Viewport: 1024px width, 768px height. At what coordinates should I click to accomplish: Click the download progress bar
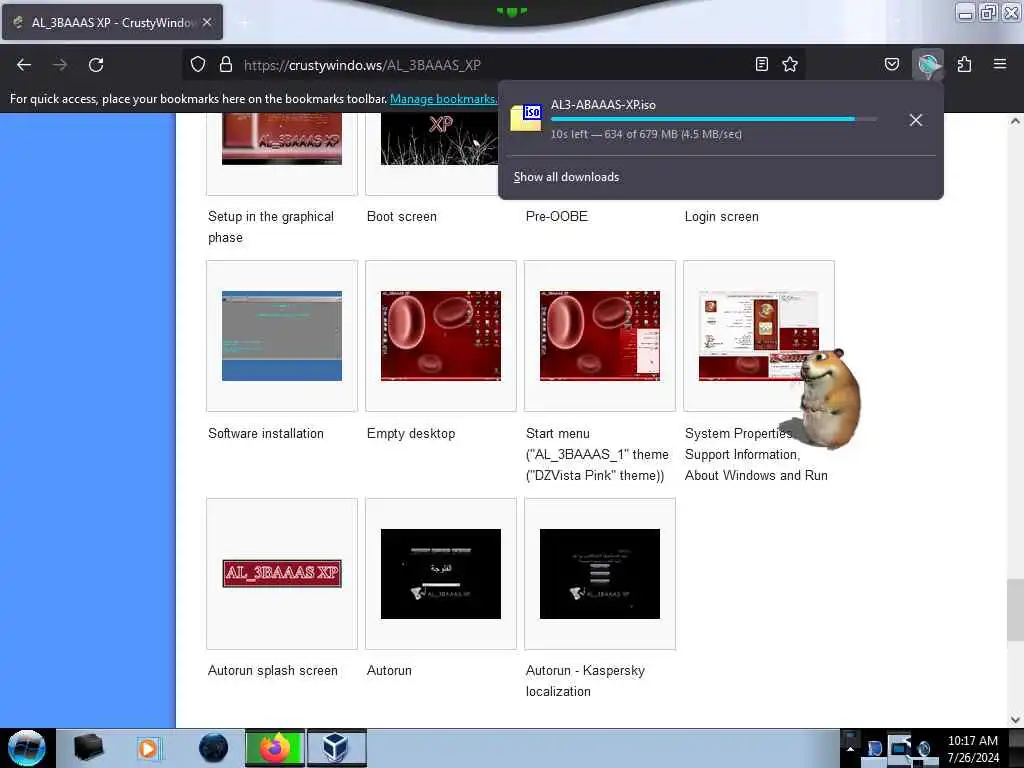point(714,119)
